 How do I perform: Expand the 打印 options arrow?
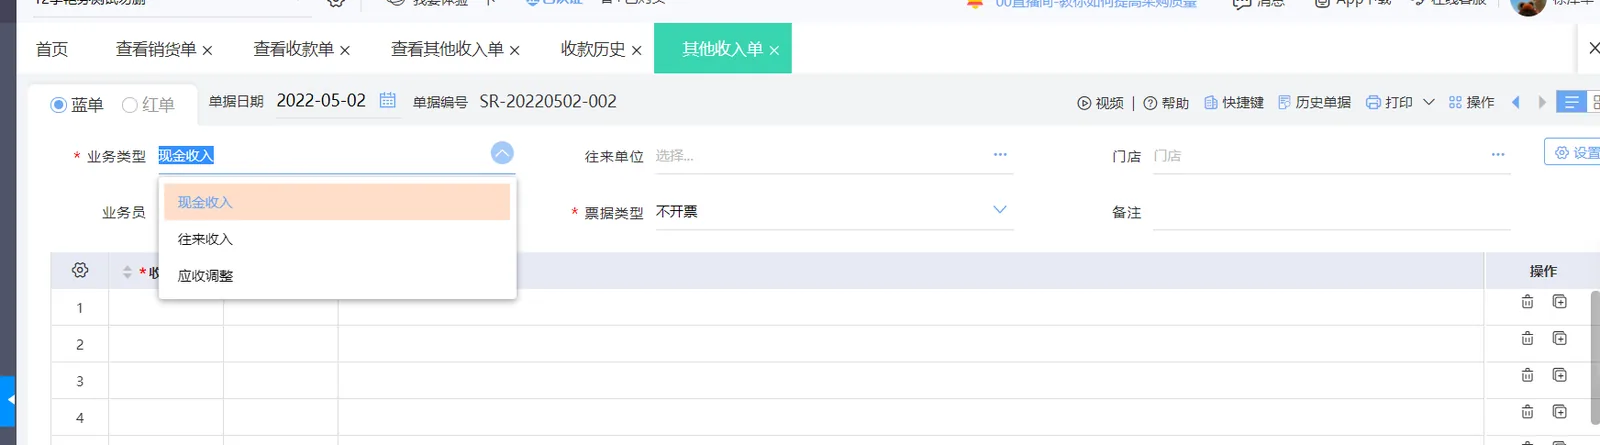1428,102
